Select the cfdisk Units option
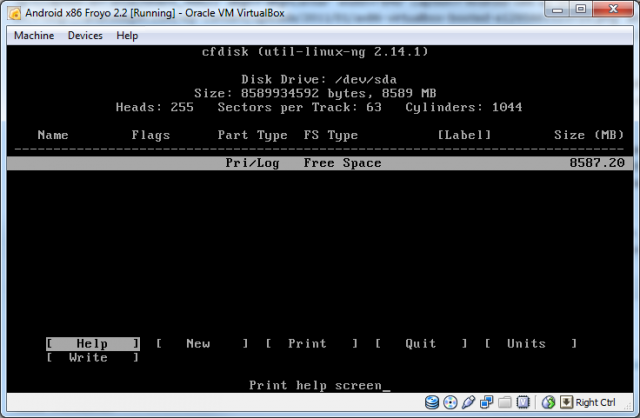 tap(531, 344)
